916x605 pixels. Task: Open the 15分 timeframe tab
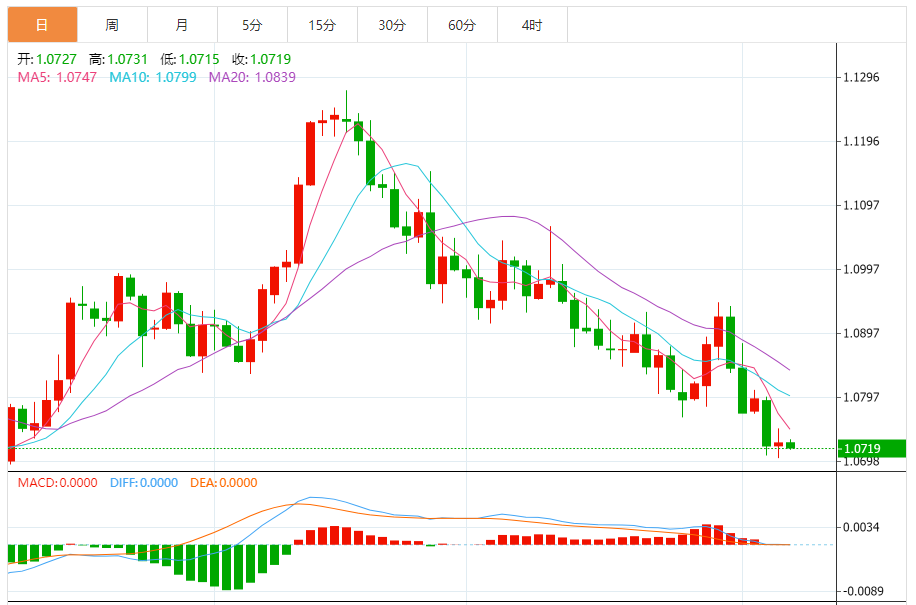pyautogui.click(x=322, y=25)
